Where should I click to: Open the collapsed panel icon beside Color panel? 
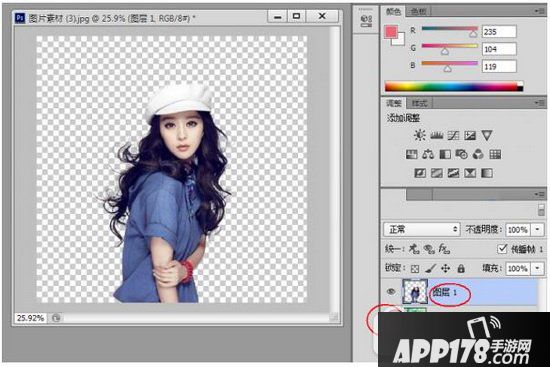(x=366, y=21)
